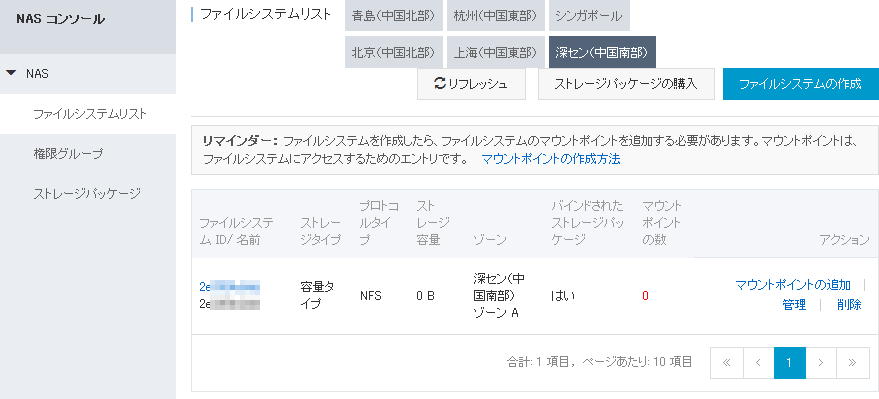Click the 容量タイプ storage type cell
879x399 pixels.
coord(317,296)
